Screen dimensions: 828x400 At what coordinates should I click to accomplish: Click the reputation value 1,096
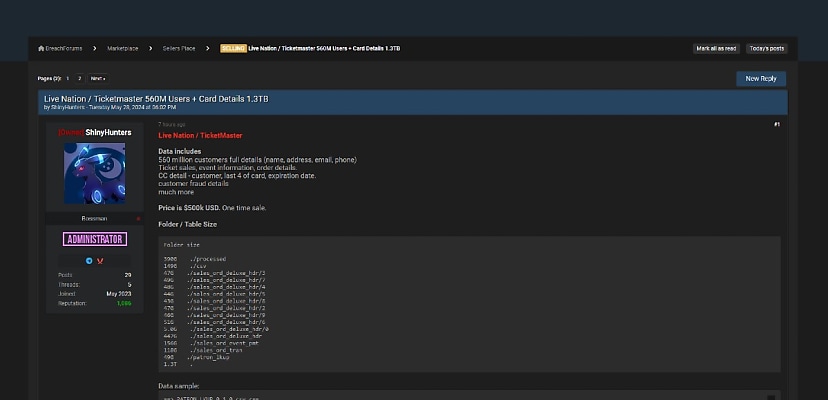[124, 303]
